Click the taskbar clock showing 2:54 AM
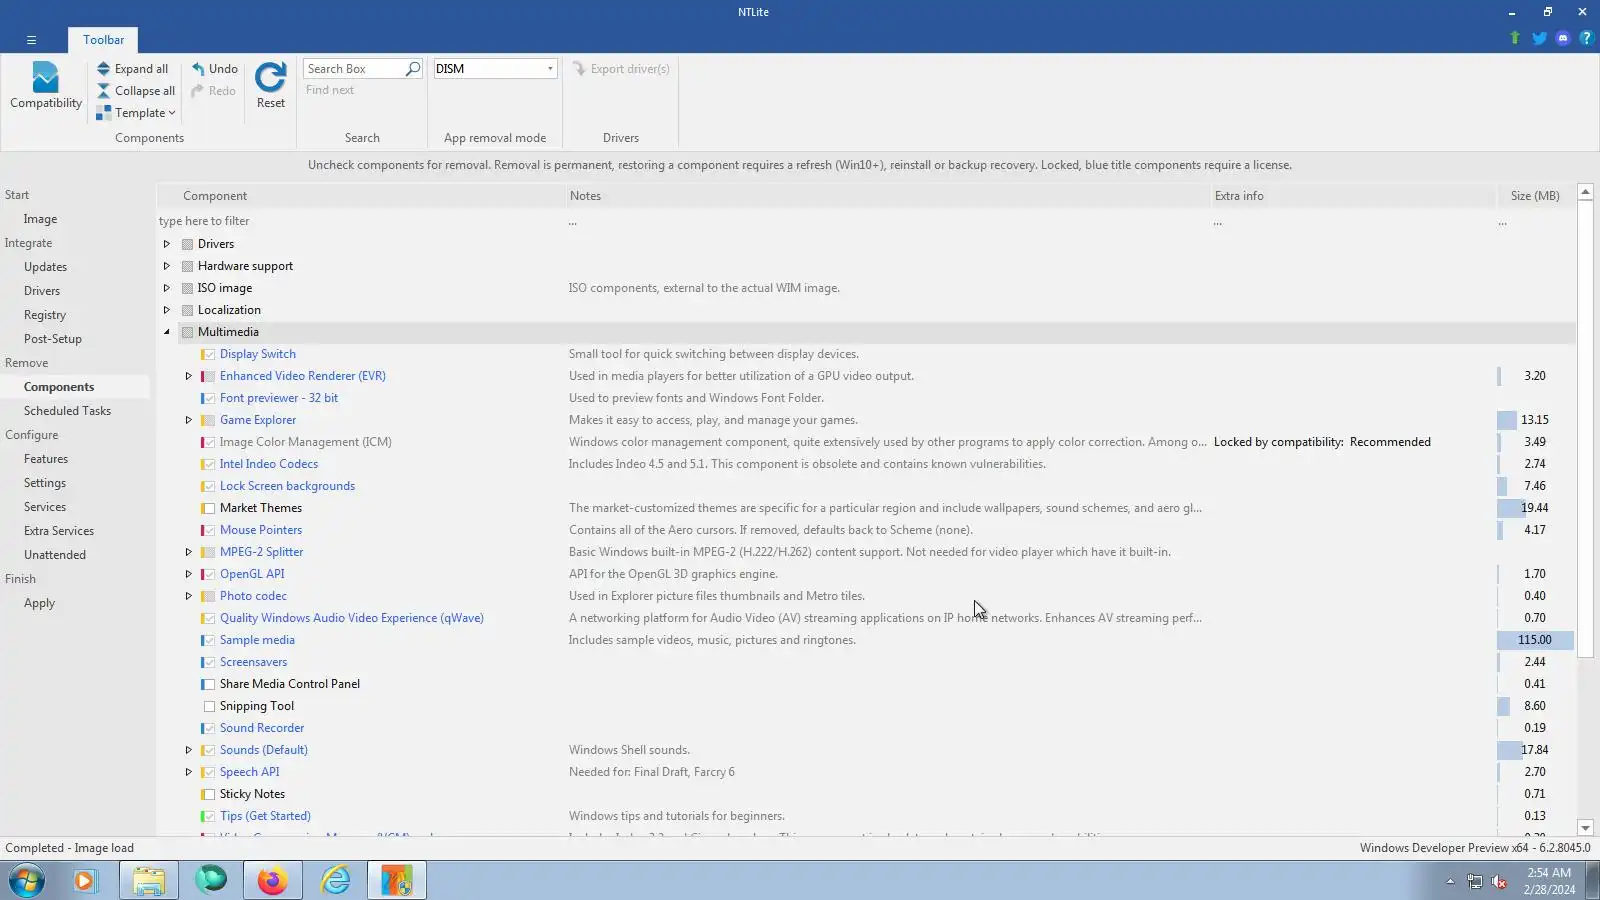 tap(1549, 881)
